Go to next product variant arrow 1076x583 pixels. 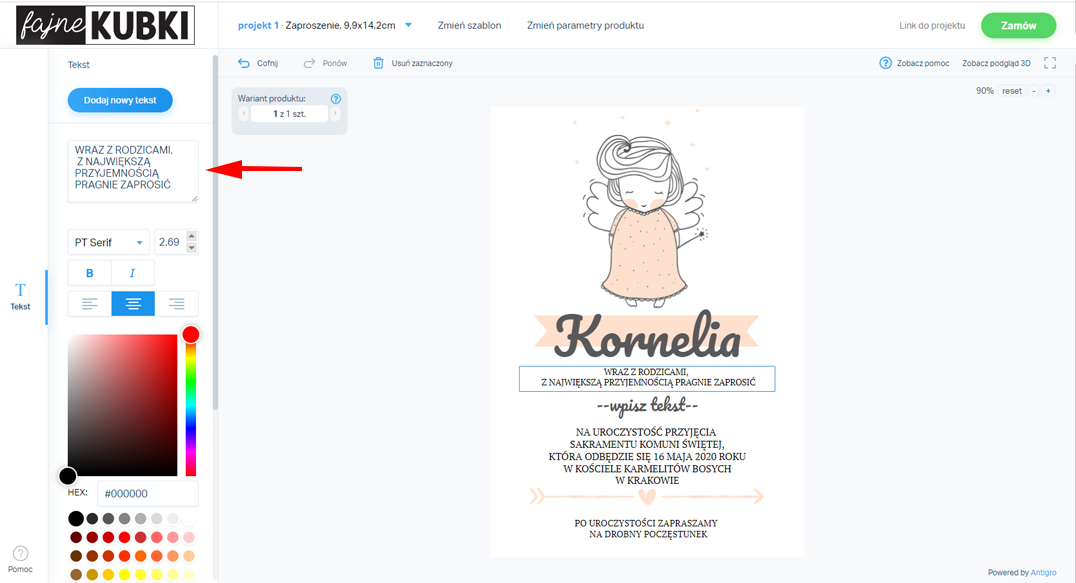(335, 114)
